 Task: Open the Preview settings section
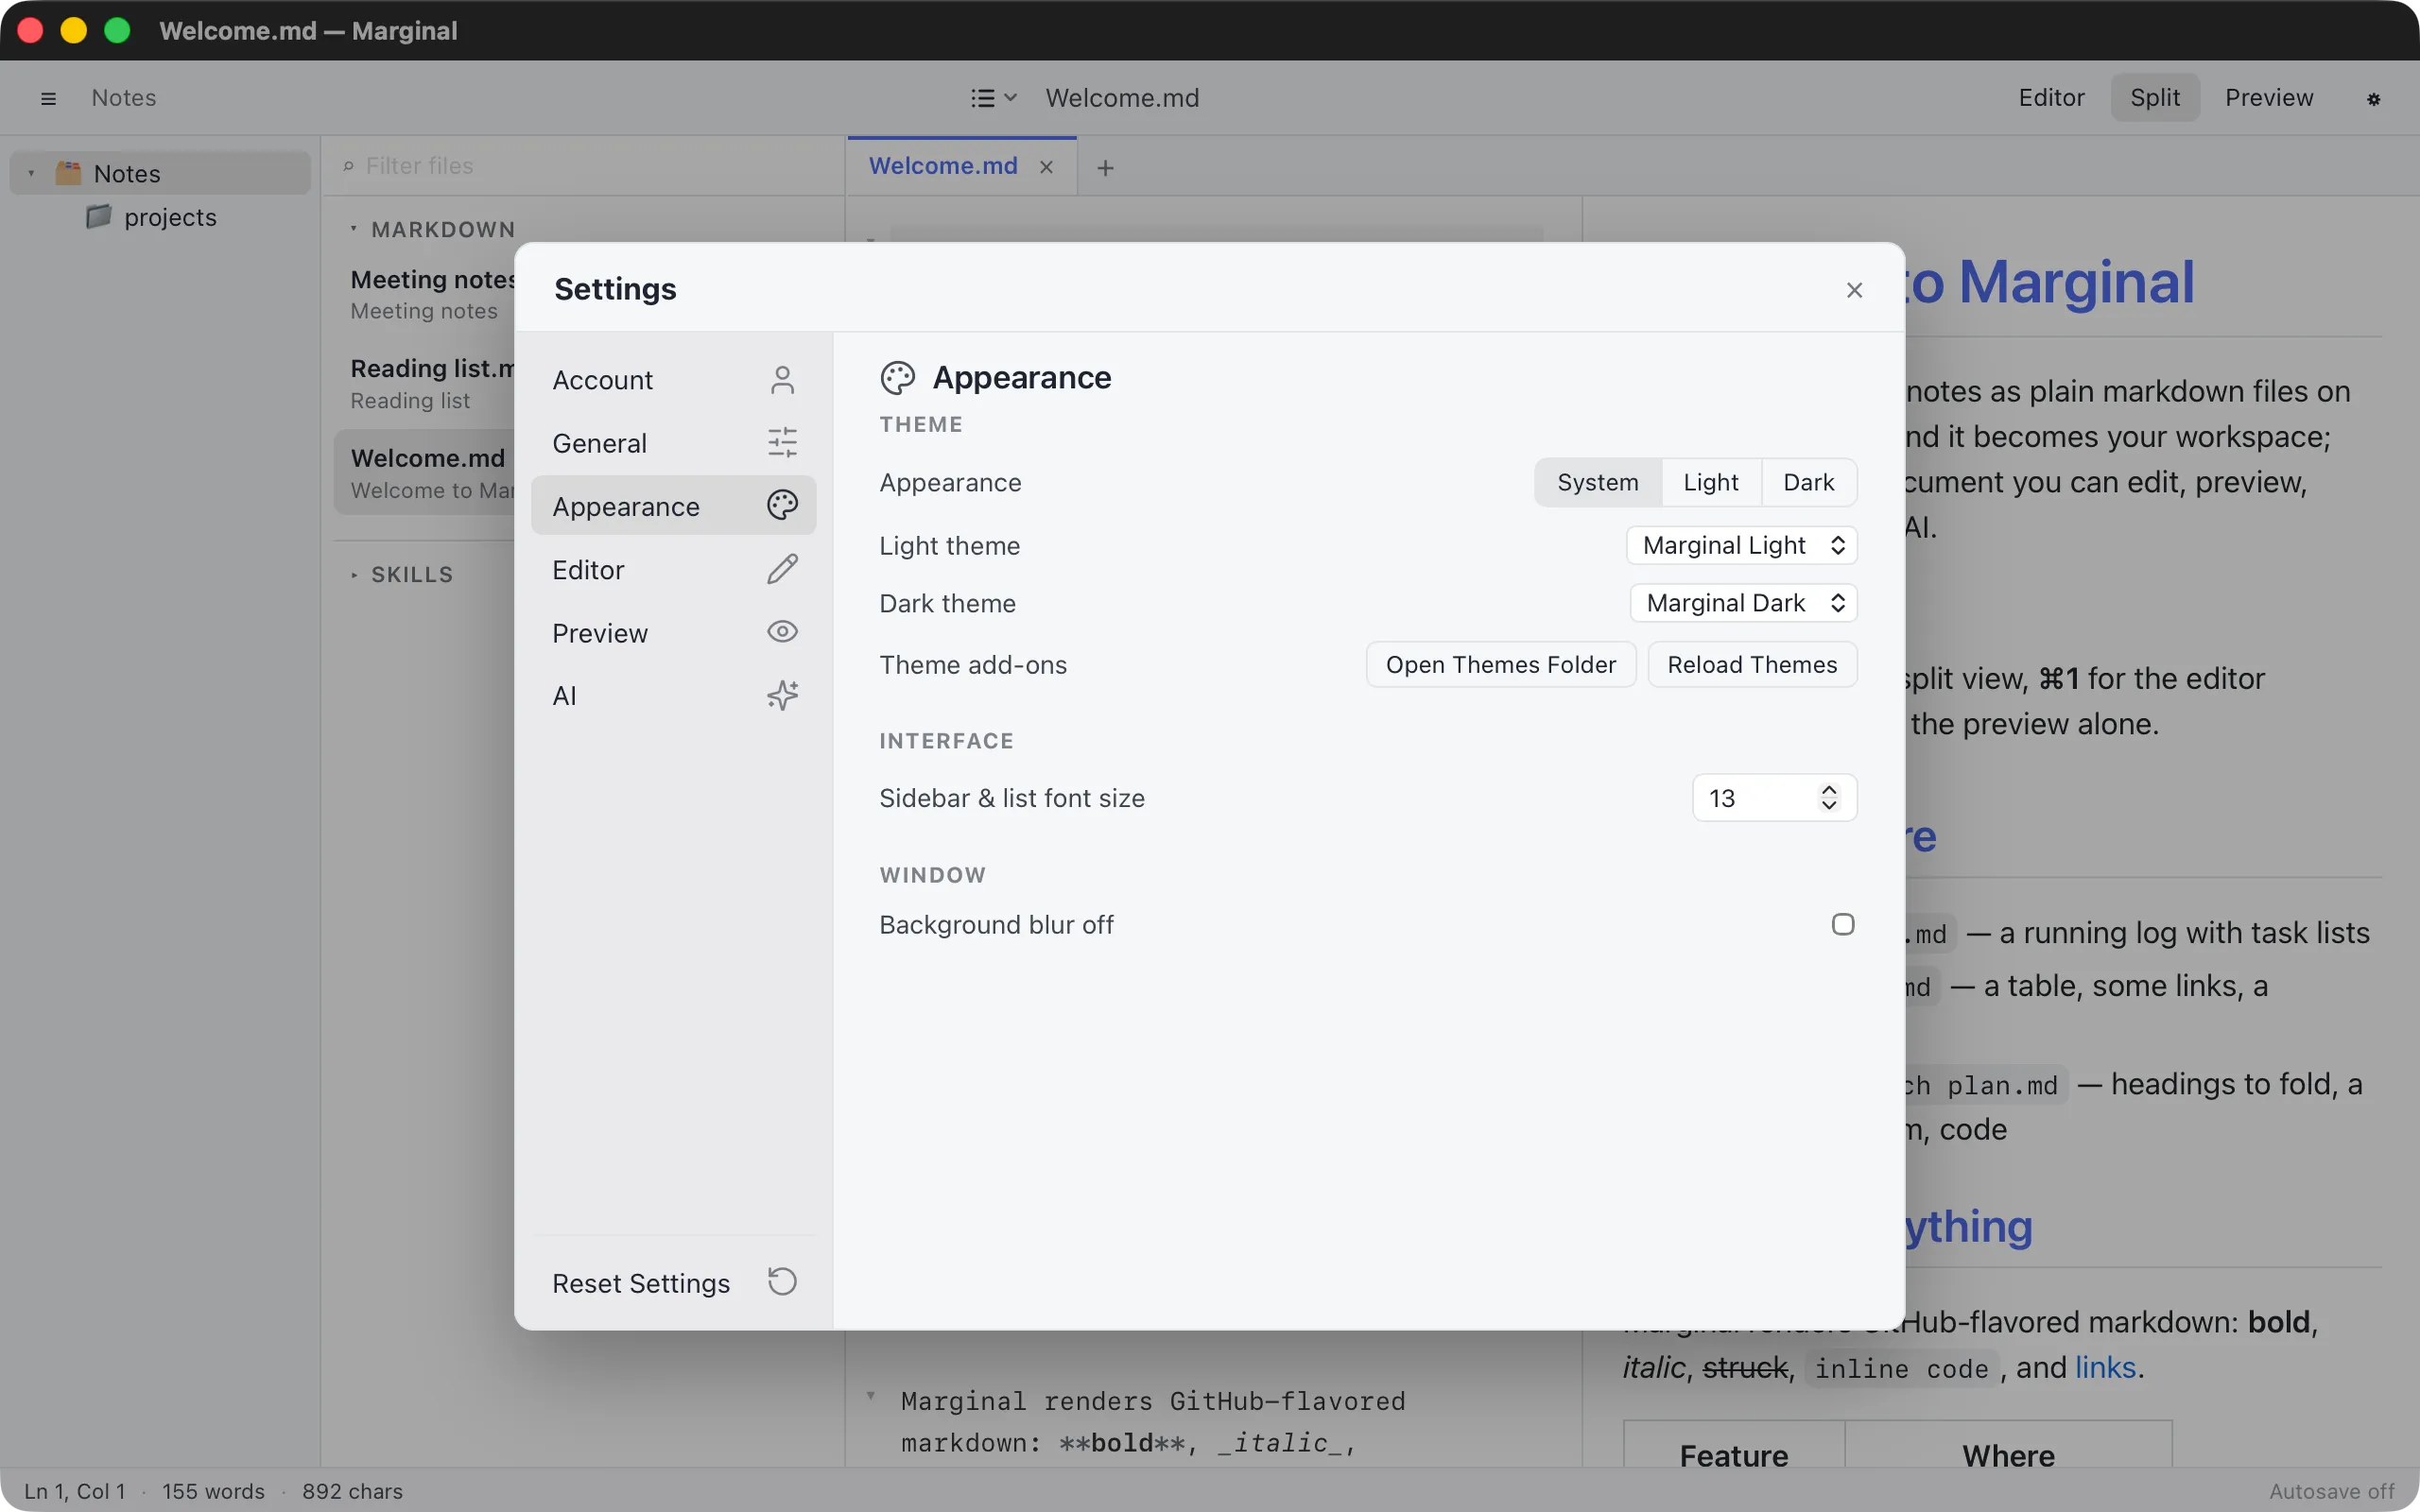673,632
